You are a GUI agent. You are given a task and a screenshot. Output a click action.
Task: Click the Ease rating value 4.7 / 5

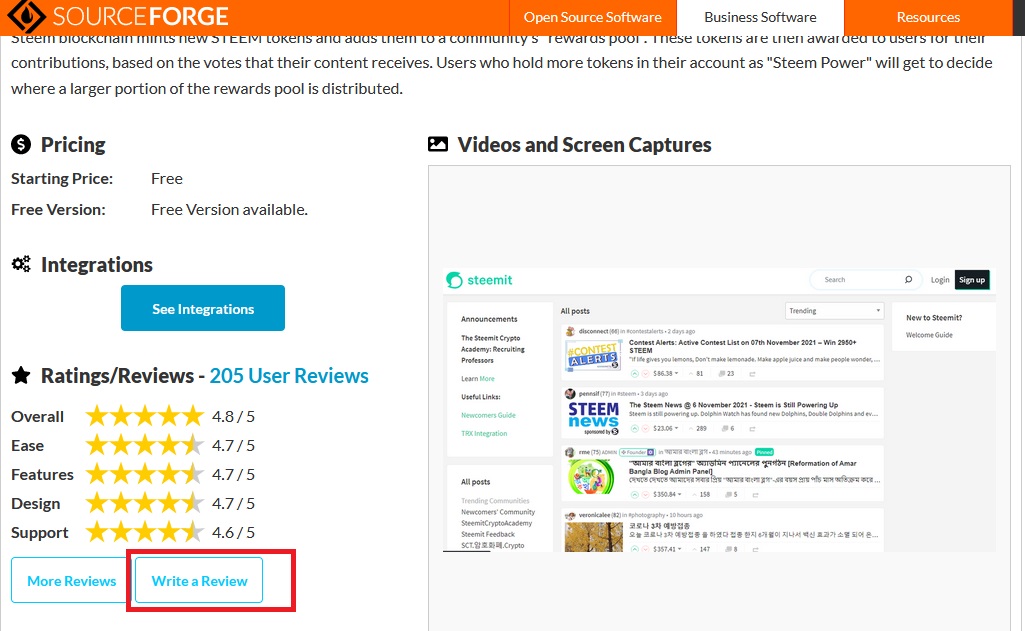click(233, 445)
